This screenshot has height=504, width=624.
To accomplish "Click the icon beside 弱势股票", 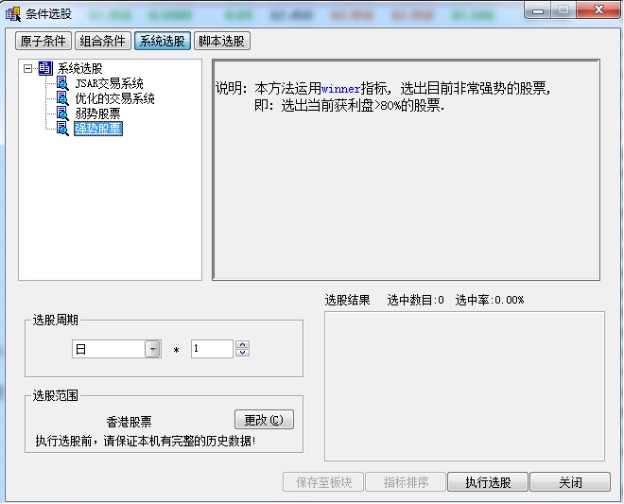I will (63, 114).
